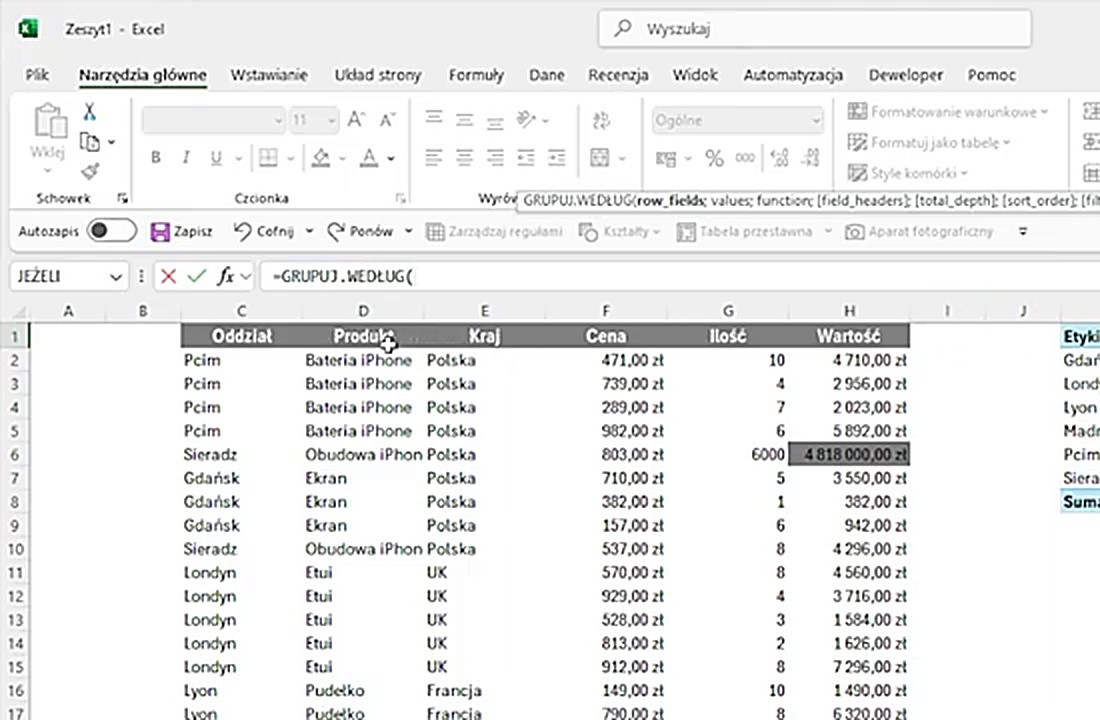The width and height of the screenshot is (1100, 720).
Task: Click the Cut scissors icon
Action: tap(90, 112)
